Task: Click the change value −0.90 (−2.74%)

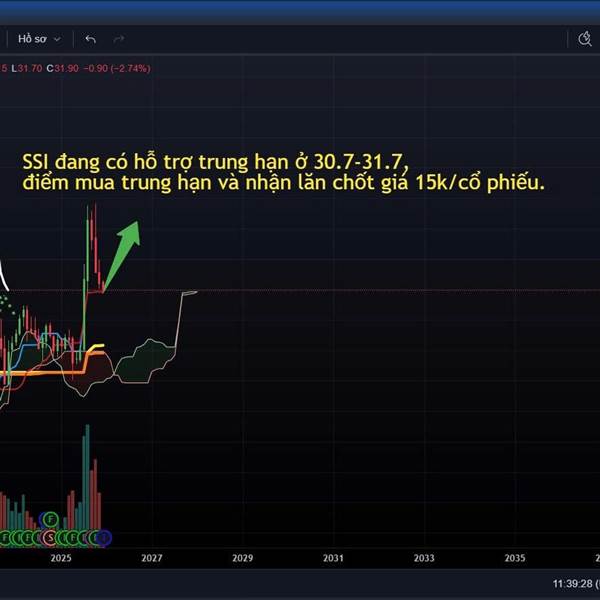Action: pos(117,68)
